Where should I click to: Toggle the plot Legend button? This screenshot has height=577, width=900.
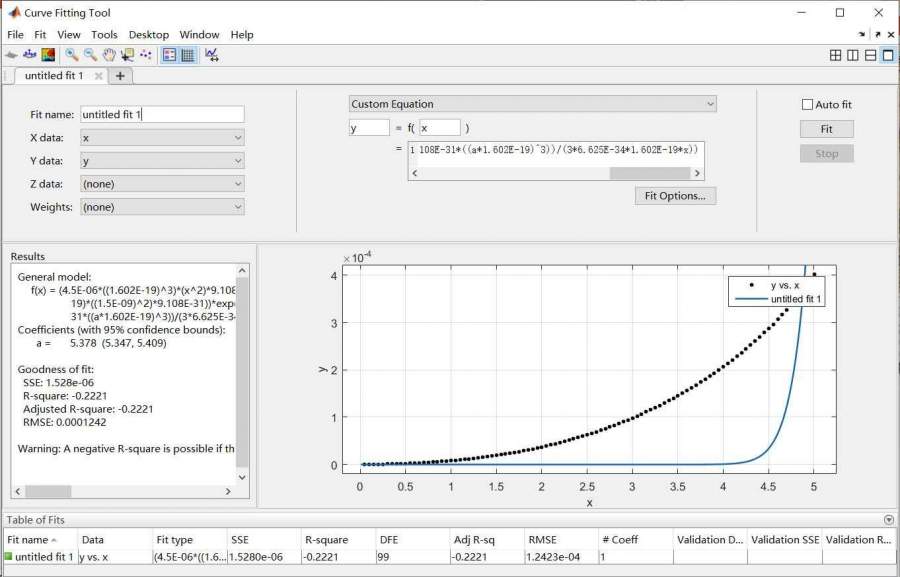[x=169, y=55]
